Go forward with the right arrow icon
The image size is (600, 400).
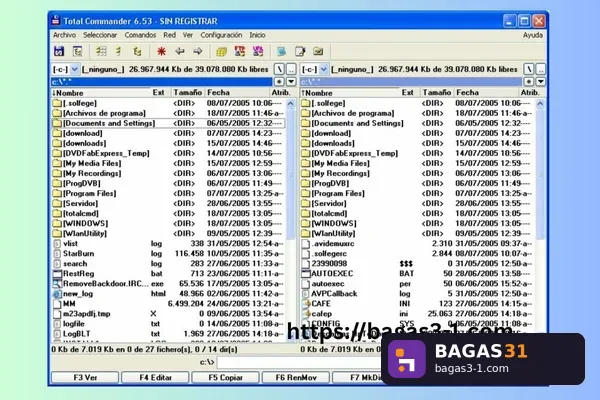click(198, 51)
